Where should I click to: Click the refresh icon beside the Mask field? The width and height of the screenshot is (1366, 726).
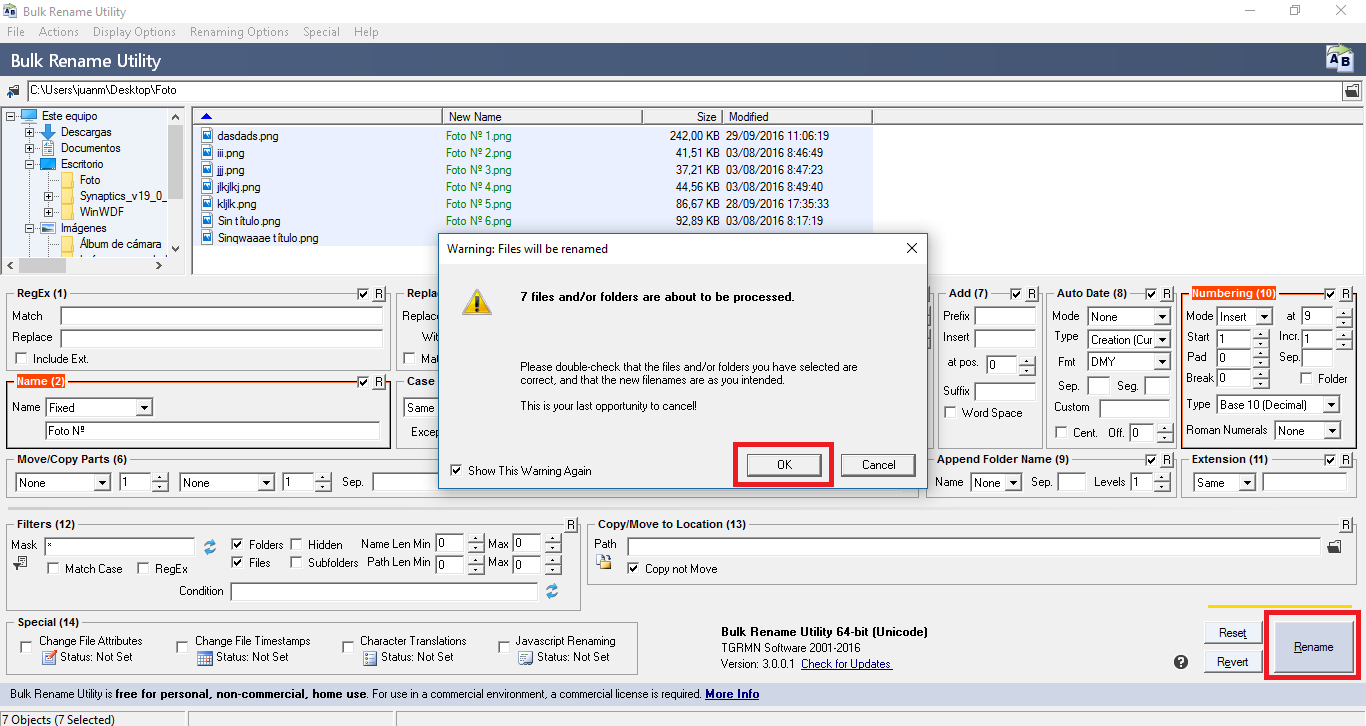tap(210, 546)
